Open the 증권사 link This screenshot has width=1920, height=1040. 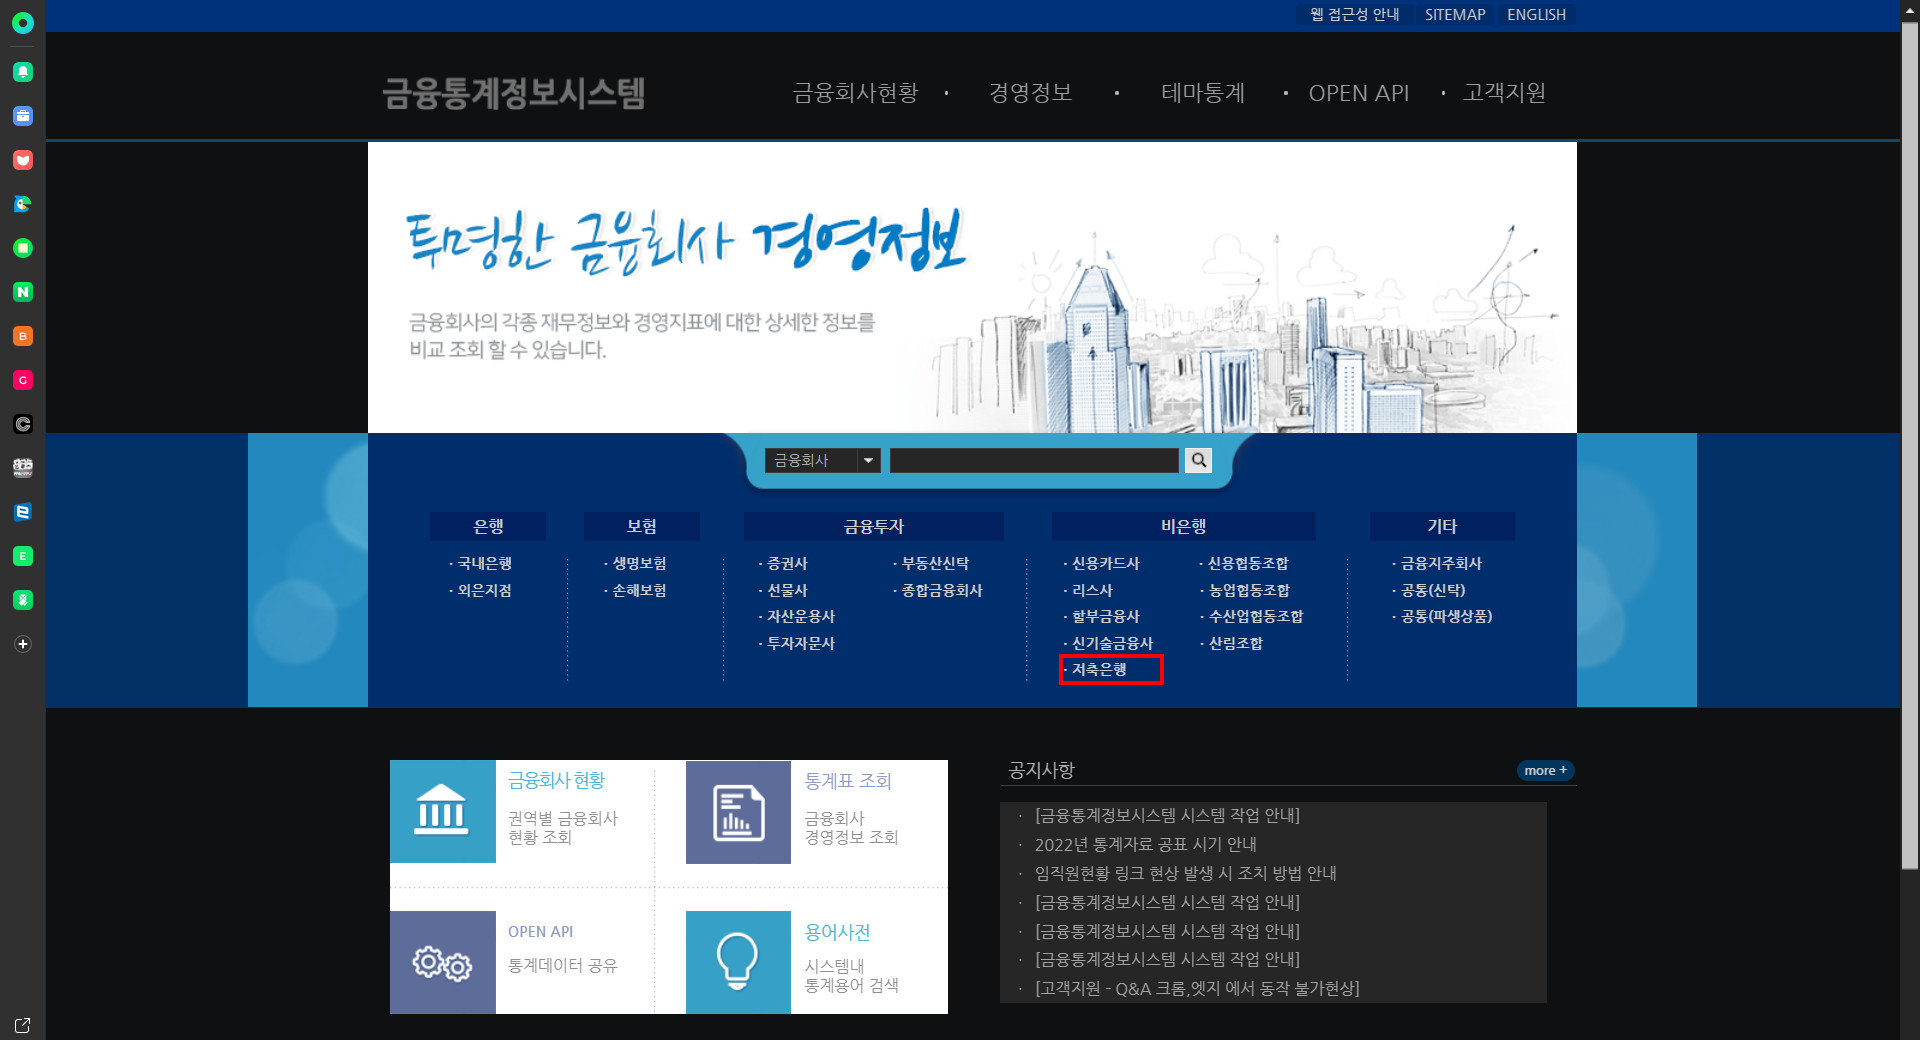coord(787,564)
